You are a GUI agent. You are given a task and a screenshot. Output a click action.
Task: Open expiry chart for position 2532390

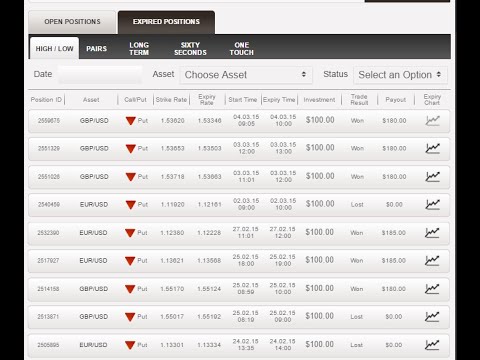432,233
